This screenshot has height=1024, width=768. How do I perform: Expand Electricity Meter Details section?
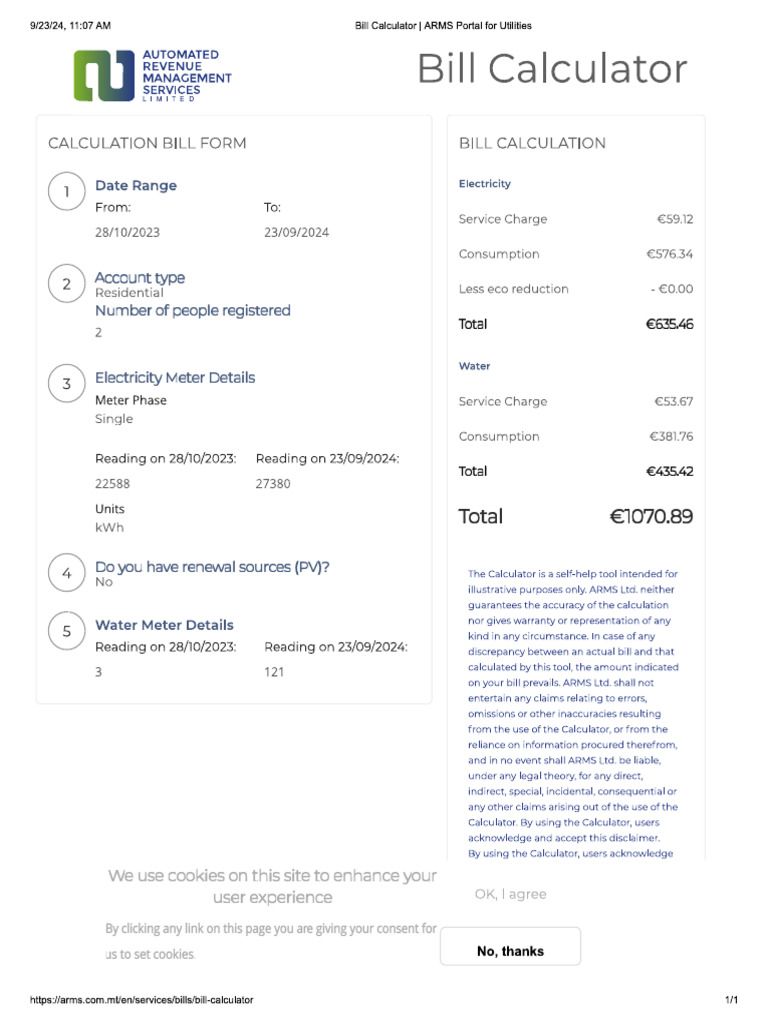tap(175, 377)
